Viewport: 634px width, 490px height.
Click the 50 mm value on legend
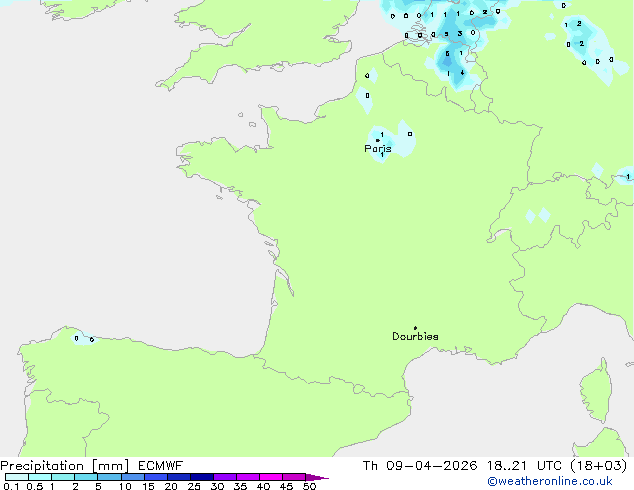click(x=309, y=487)
